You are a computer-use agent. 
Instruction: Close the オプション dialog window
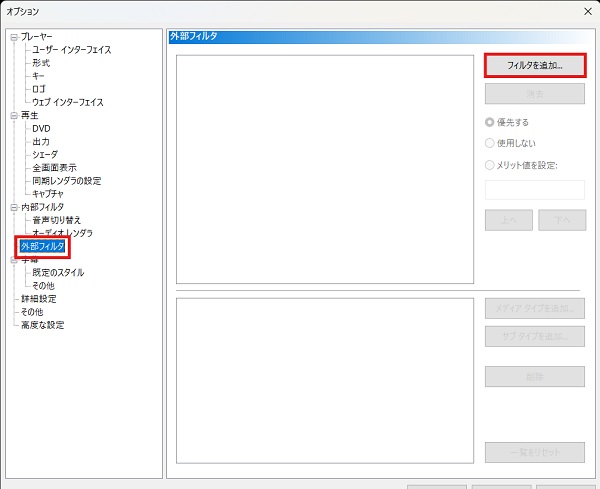585,12
